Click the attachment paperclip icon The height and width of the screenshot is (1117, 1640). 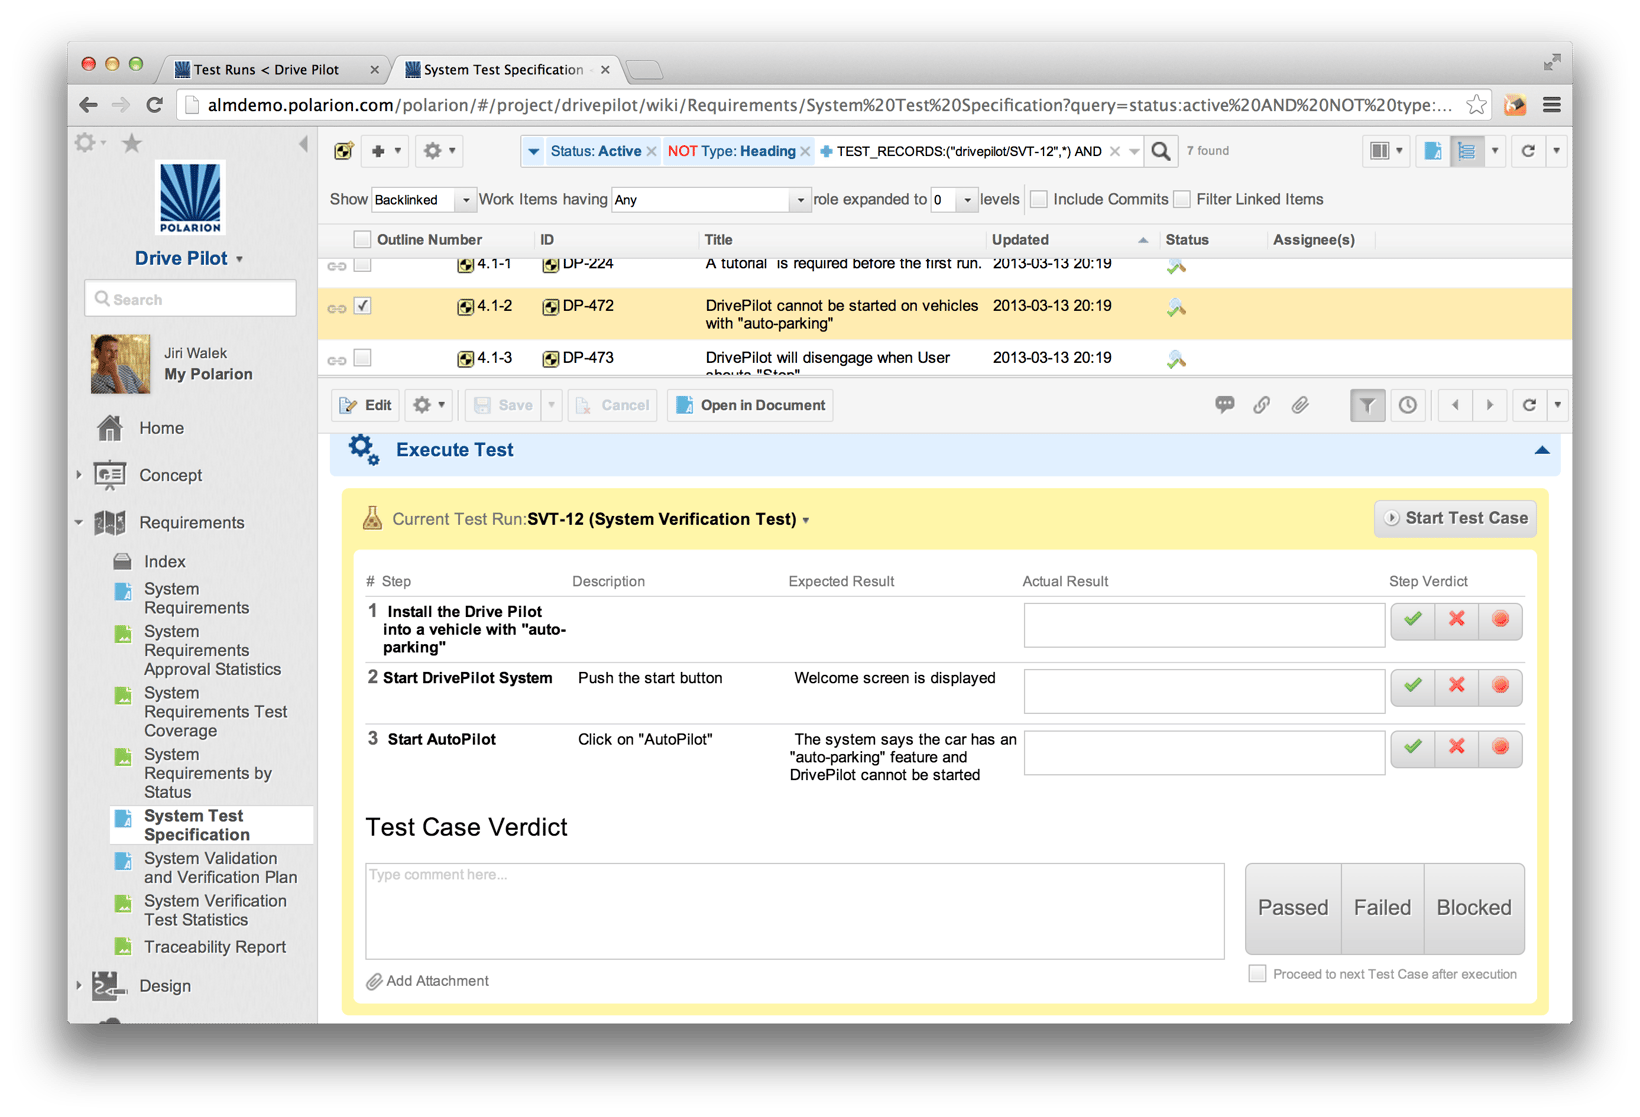(x=1300, y=405)
